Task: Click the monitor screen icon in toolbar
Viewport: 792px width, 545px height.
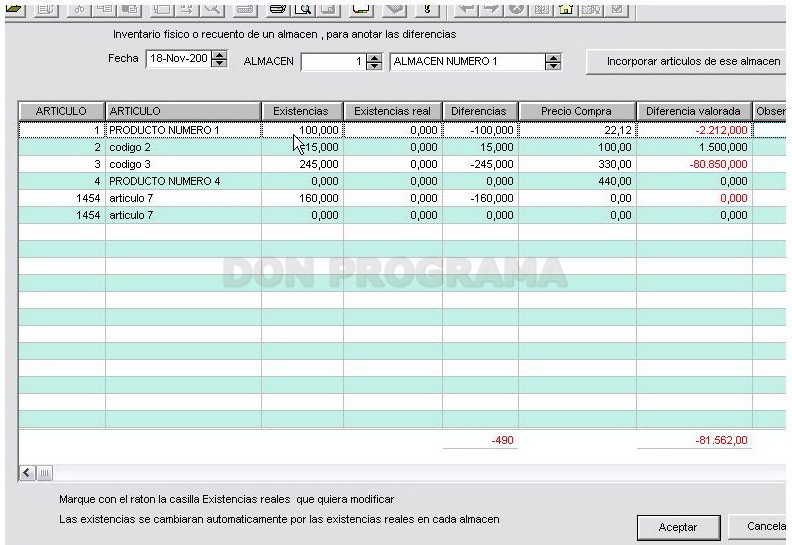Action: [361, 9]
